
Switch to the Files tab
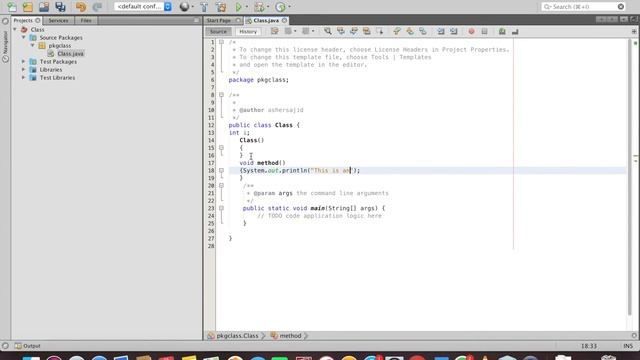(x=86, y=20)
